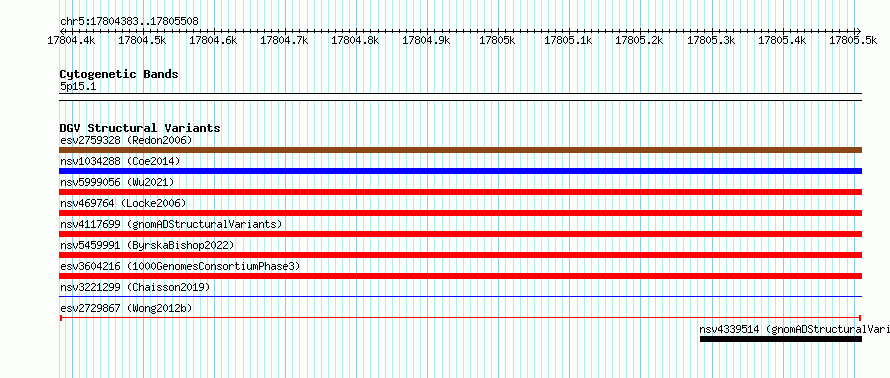Click the 17804.4k ruler tick label
890x378 pixels.
point(72,40)
